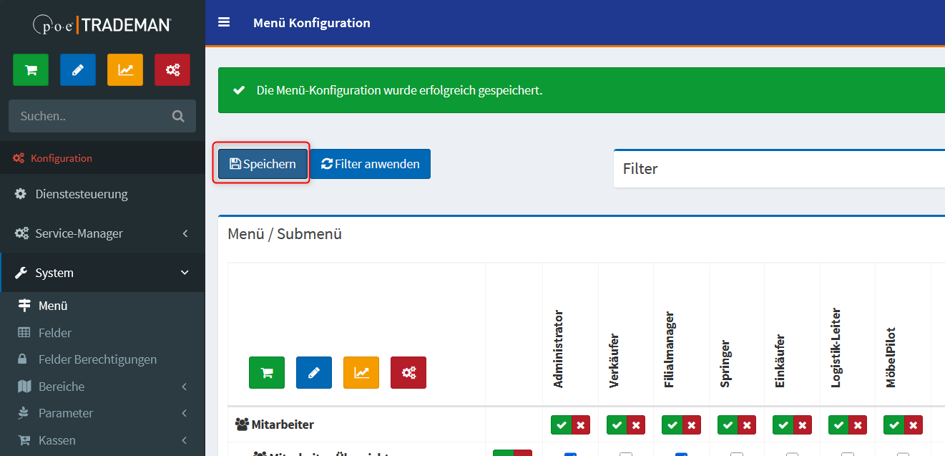Image resolution: width=945 pixels, height=456 pixels.
Task: Select the orange chart button in the table header
Action: 361,373
